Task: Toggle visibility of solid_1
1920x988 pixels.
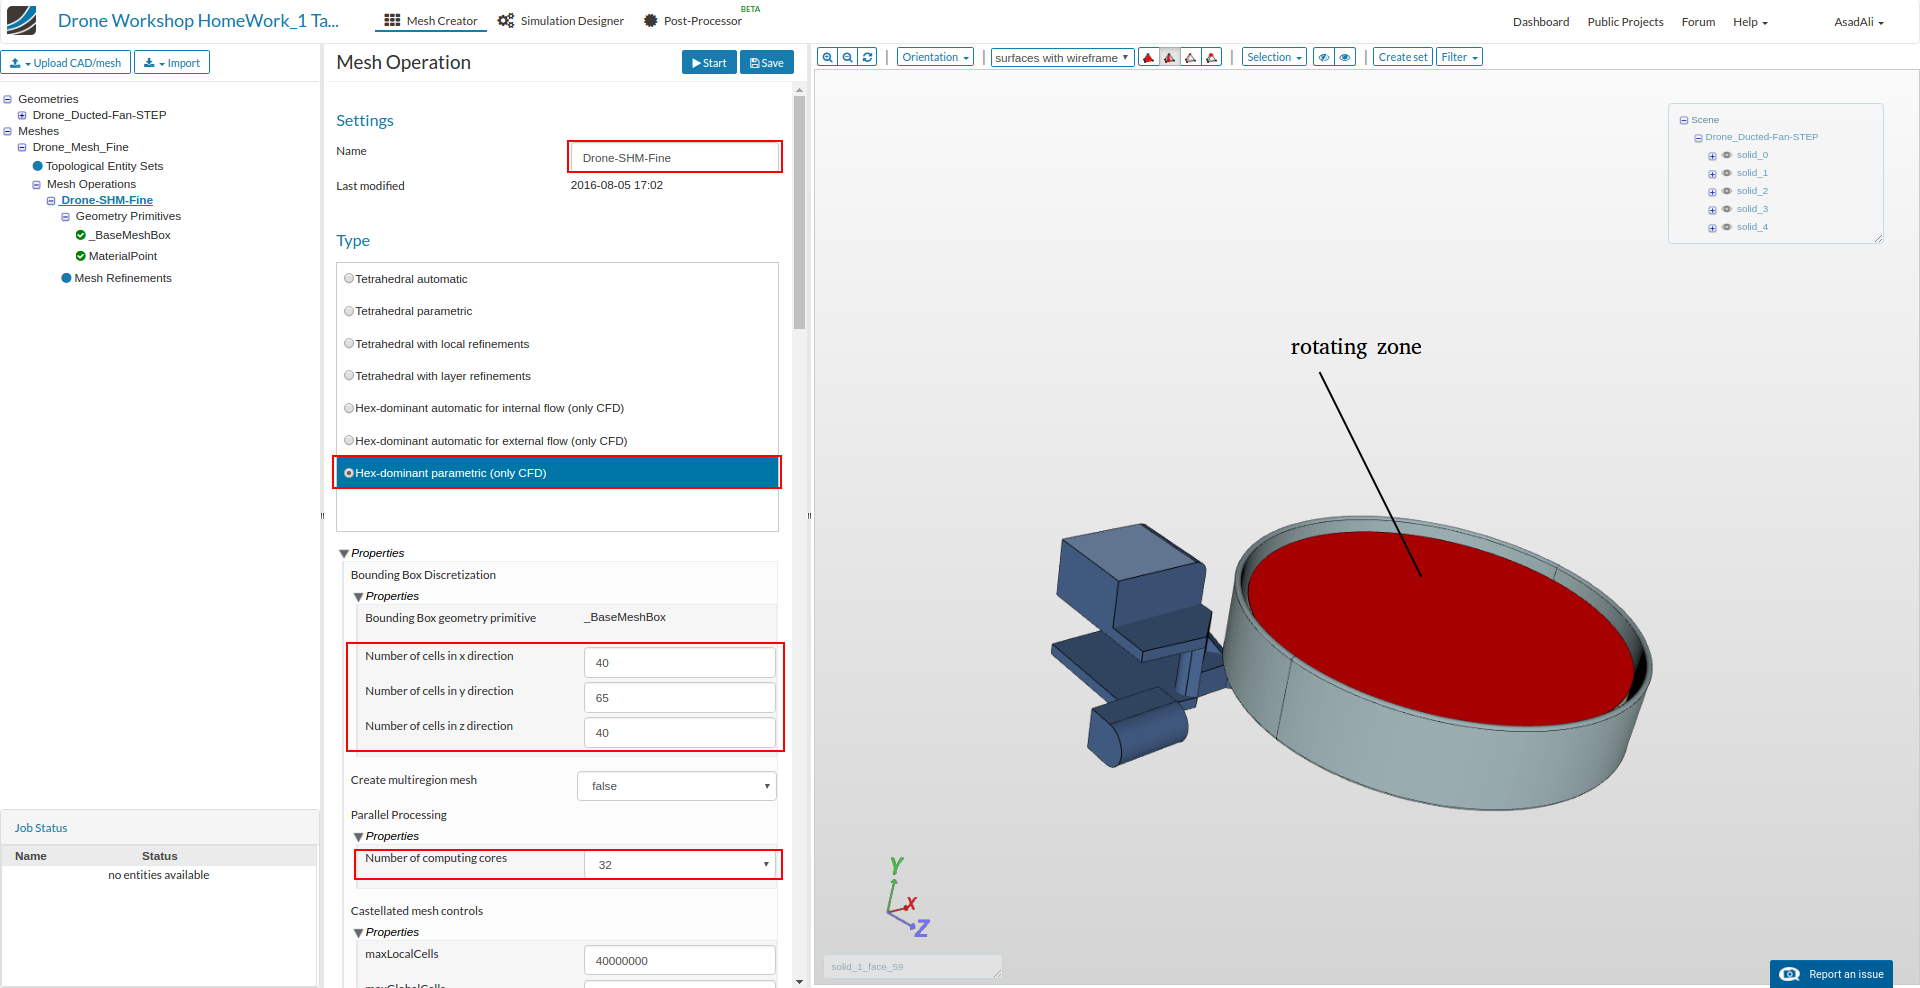Action: click(x=1726, y=173)
